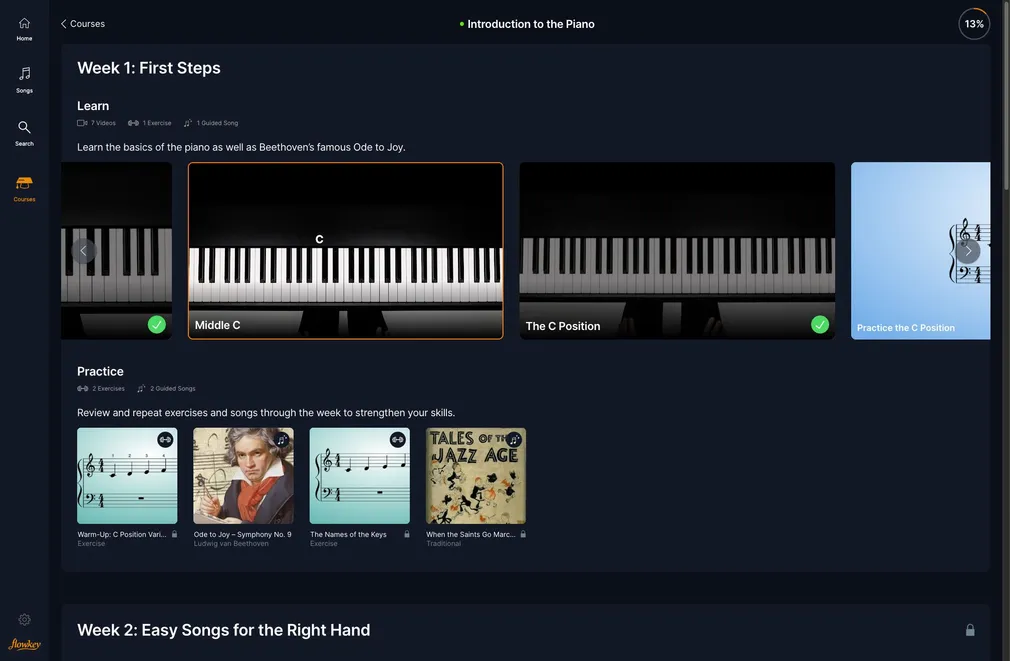This screenshot has width=1010, height=661.
Task: Click the Review and repeat exercises description
Action: 266,413
